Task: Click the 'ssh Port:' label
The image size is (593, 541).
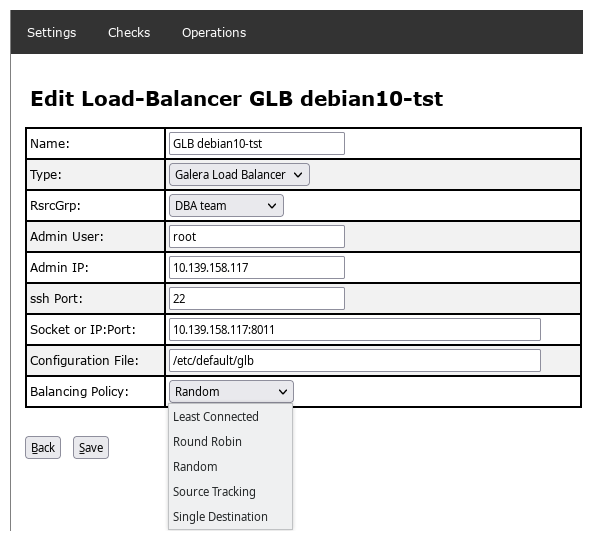Action: pos(56,299)
